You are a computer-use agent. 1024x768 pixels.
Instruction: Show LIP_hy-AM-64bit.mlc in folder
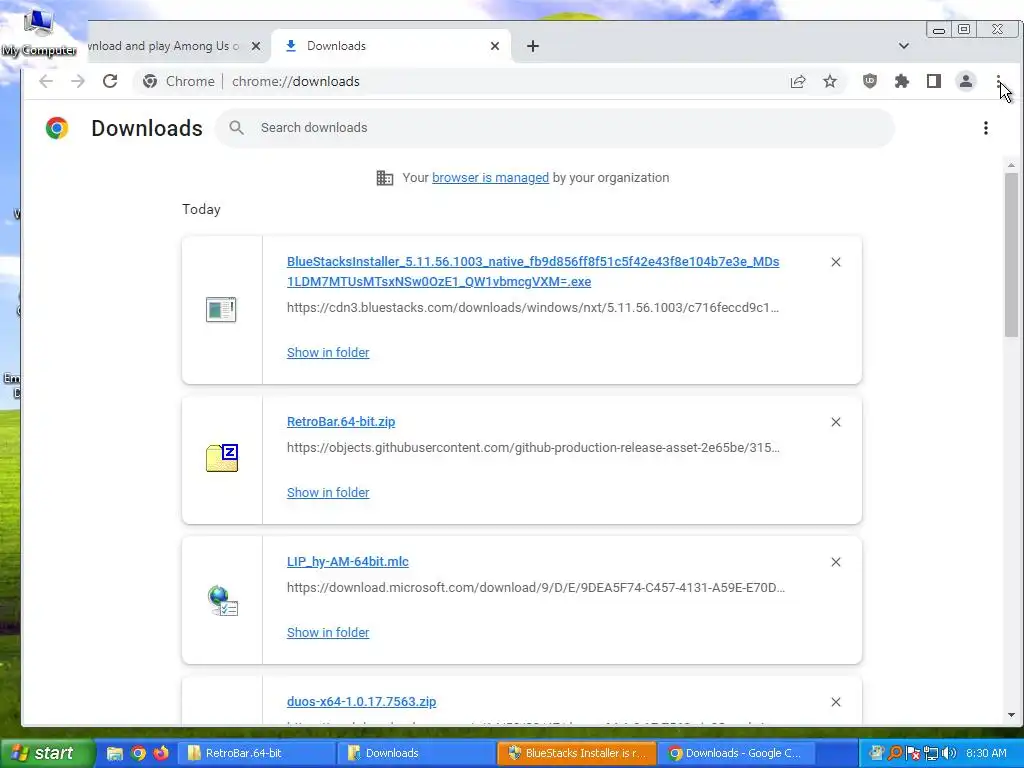coord(328,633)
